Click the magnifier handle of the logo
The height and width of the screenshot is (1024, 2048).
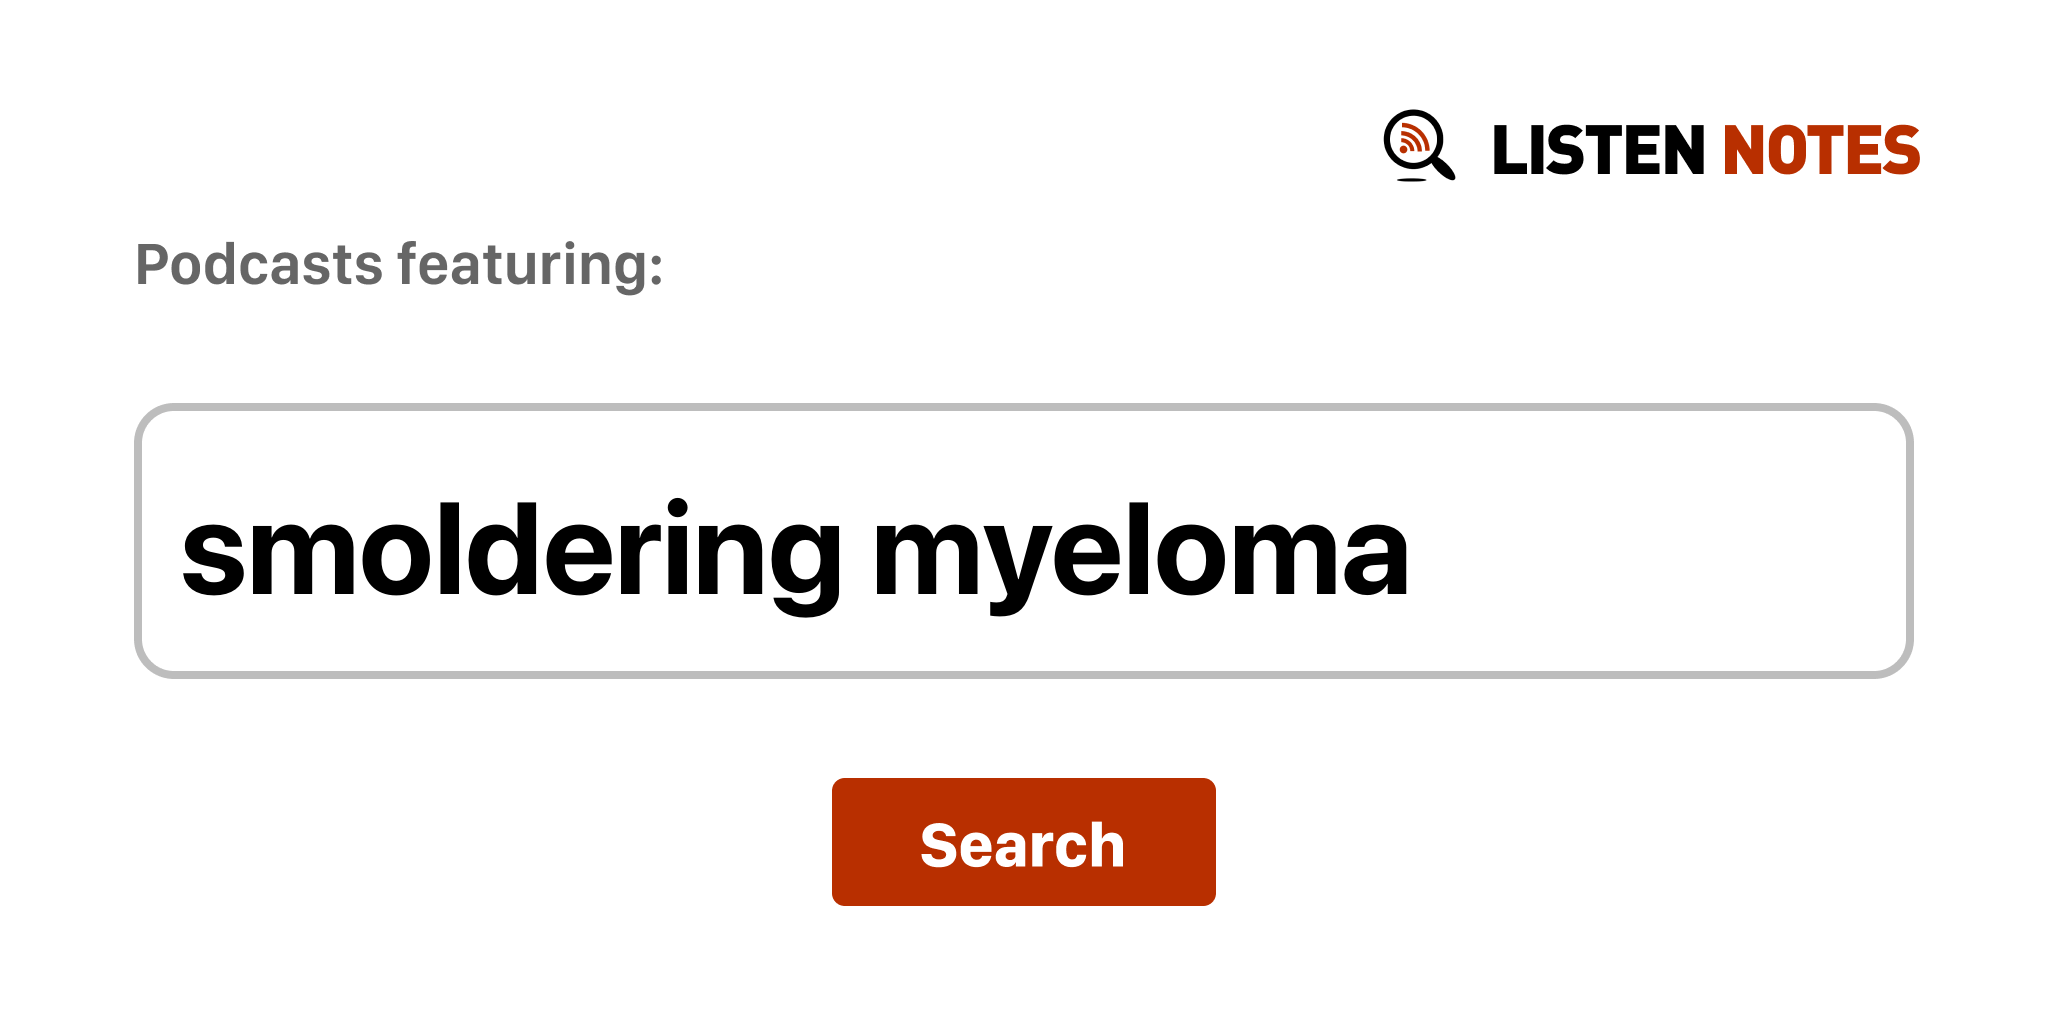[1444, 167]
